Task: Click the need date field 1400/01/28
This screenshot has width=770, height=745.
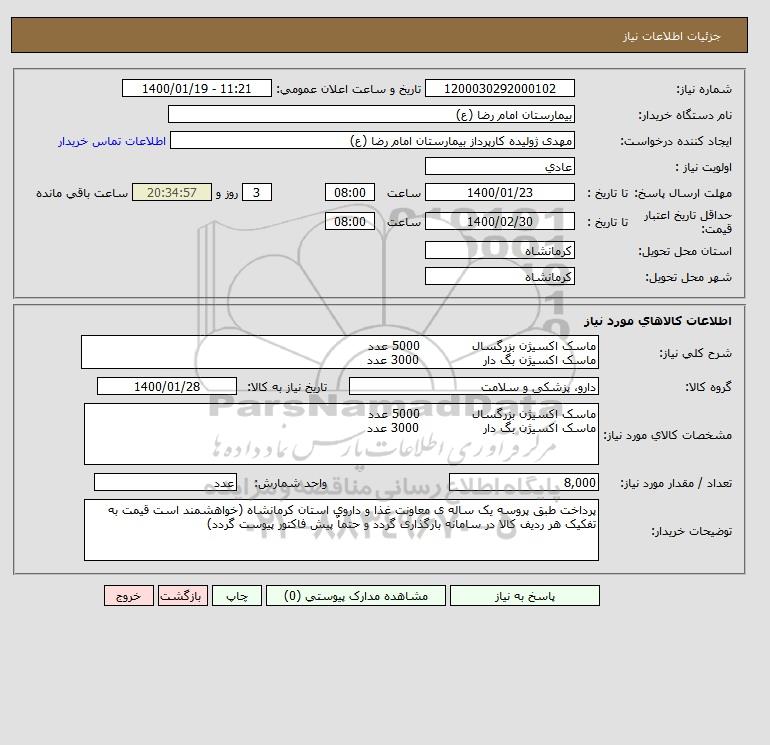Action: coord(167,386)
